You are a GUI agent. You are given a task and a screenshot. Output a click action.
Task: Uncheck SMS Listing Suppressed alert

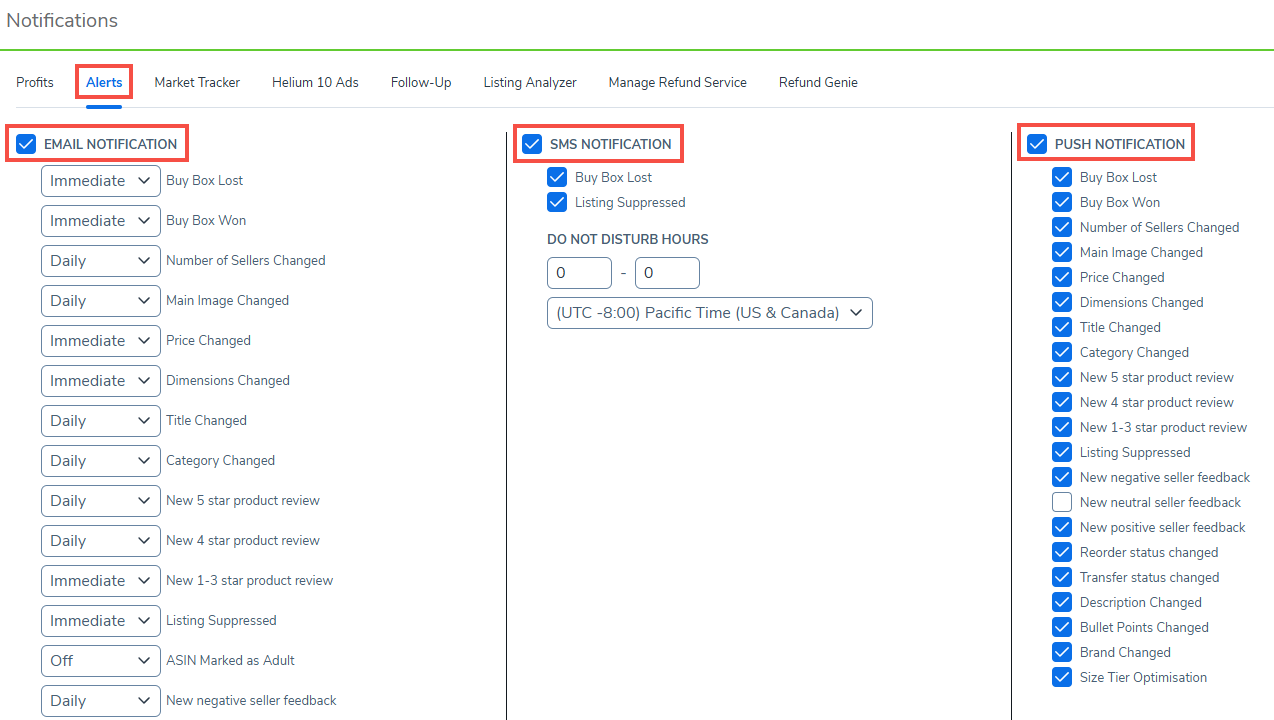click(x=557, y=202)
